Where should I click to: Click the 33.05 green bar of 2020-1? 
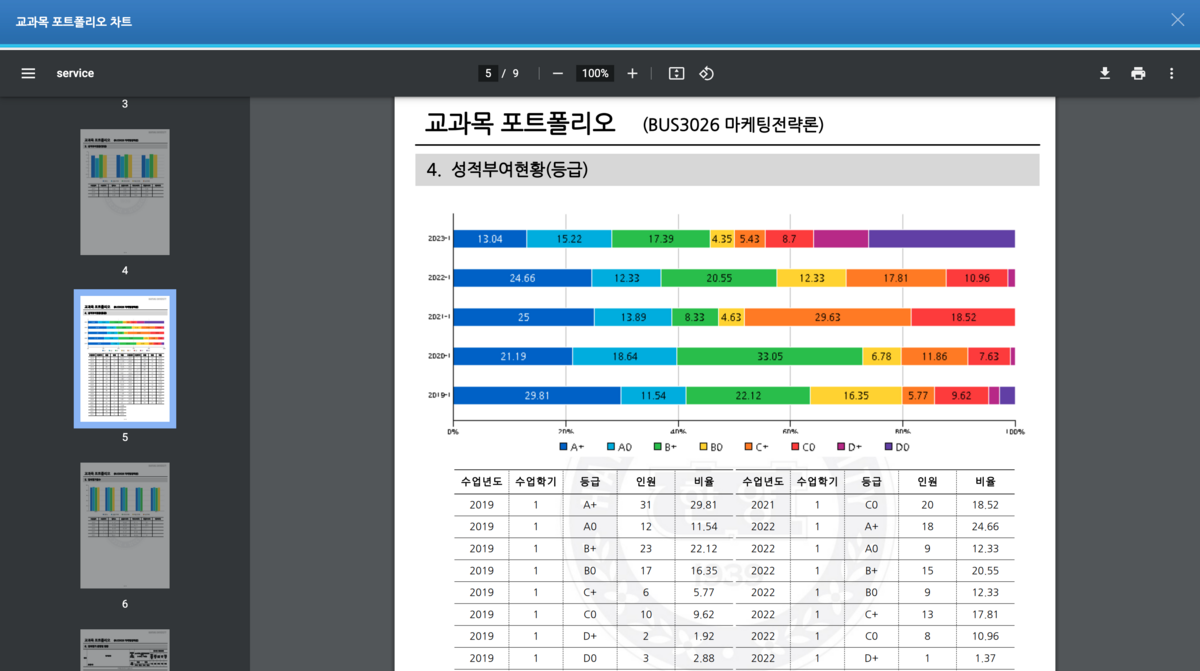pos(769,356)
